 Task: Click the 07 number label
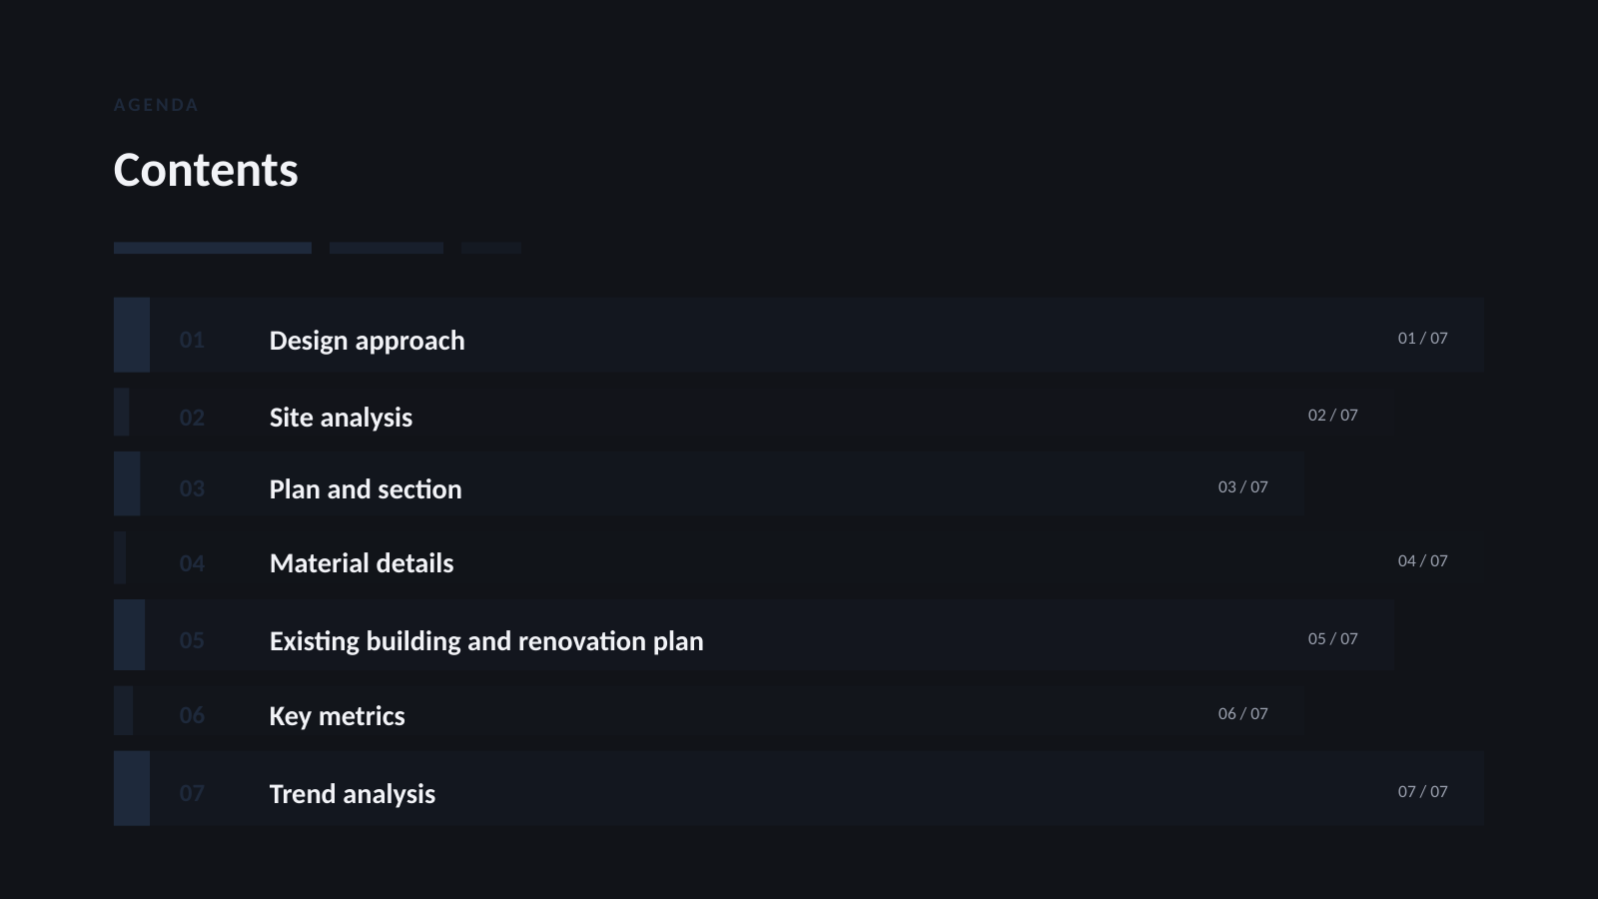(x=192, y=794)
